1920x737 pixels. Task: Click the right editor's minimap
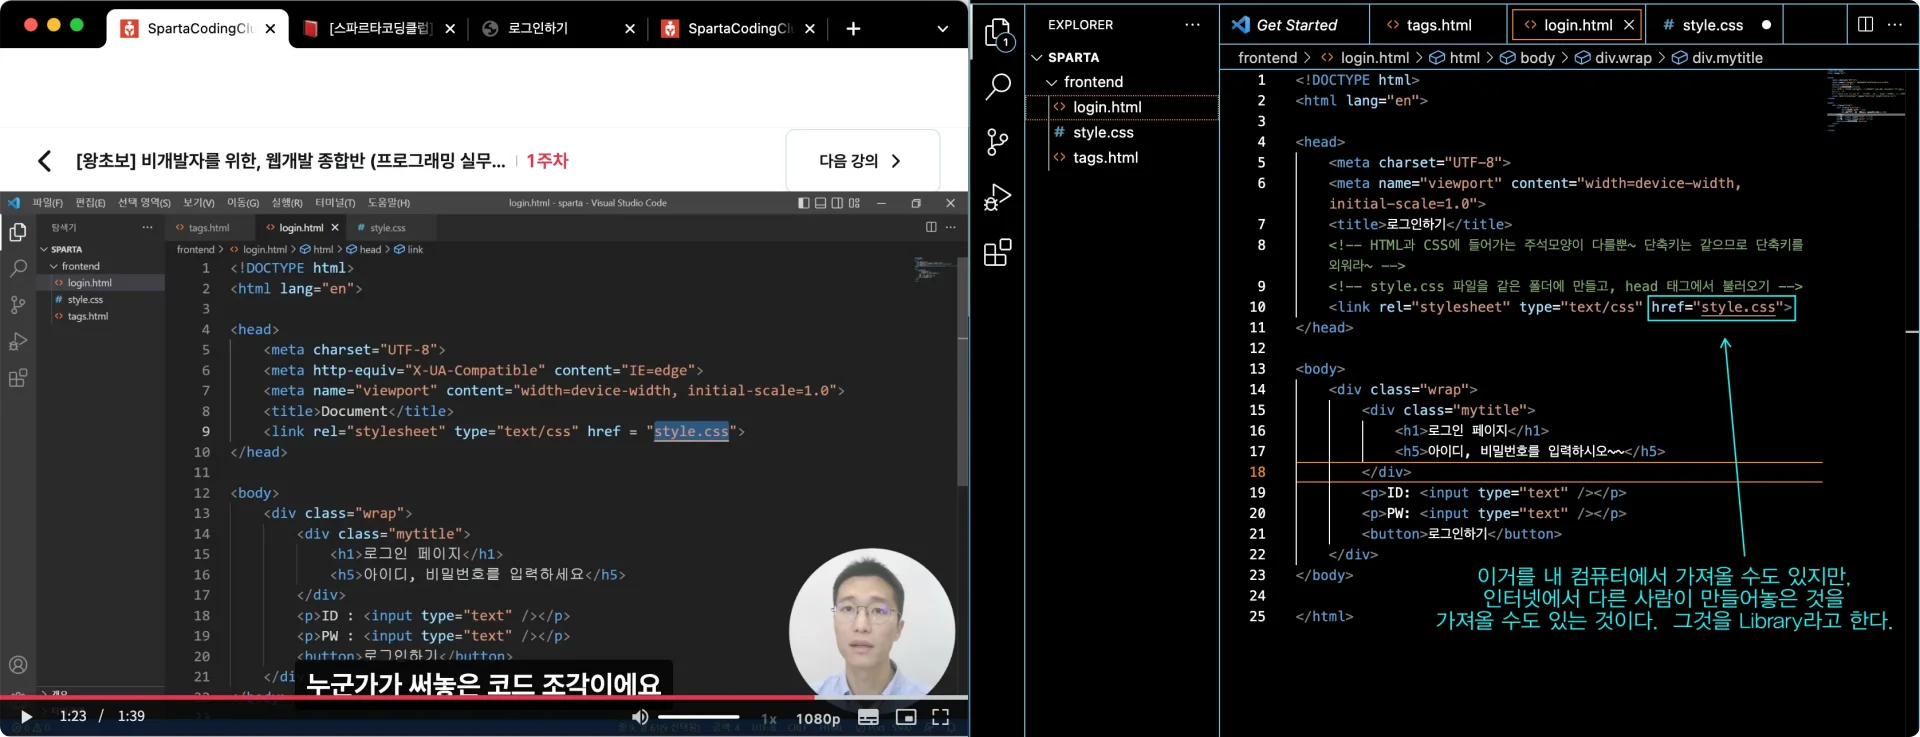coord(1865,100)
